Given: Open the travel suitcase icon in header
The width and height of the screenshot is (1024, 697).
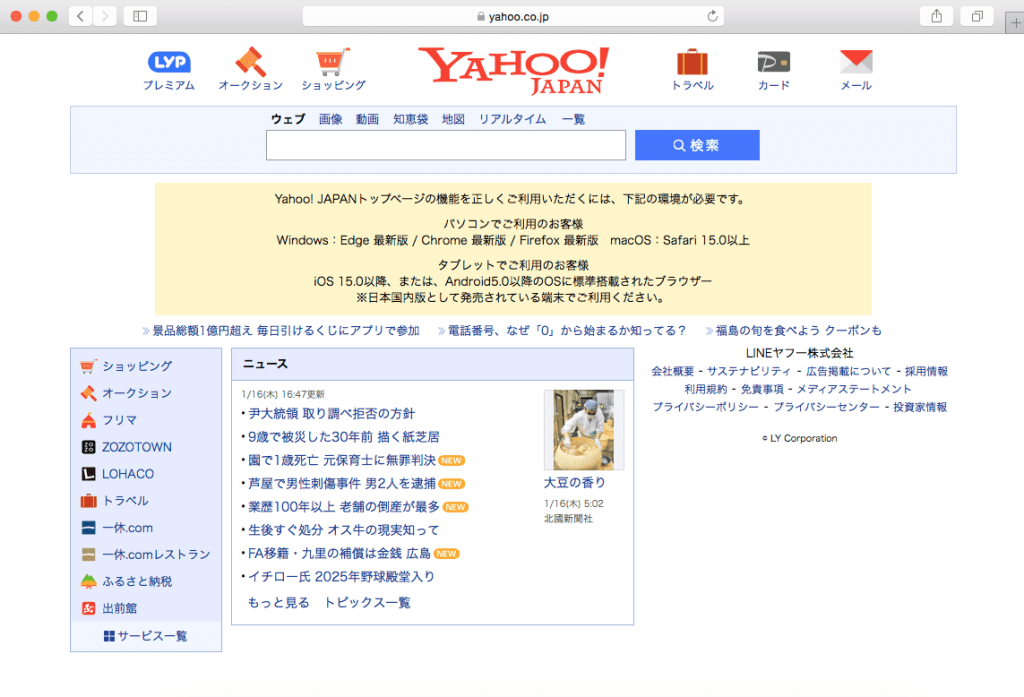Looking at the screenshot, I should 692,62.
